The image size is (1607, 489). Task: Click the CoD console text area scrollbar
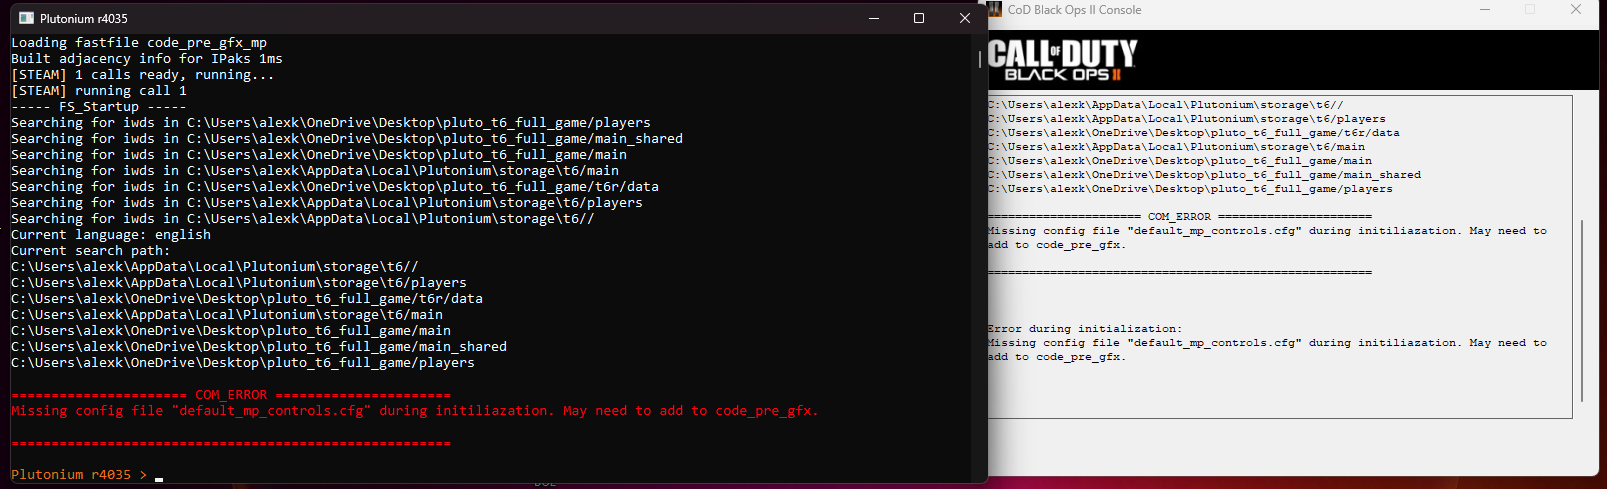point(1582,310)
